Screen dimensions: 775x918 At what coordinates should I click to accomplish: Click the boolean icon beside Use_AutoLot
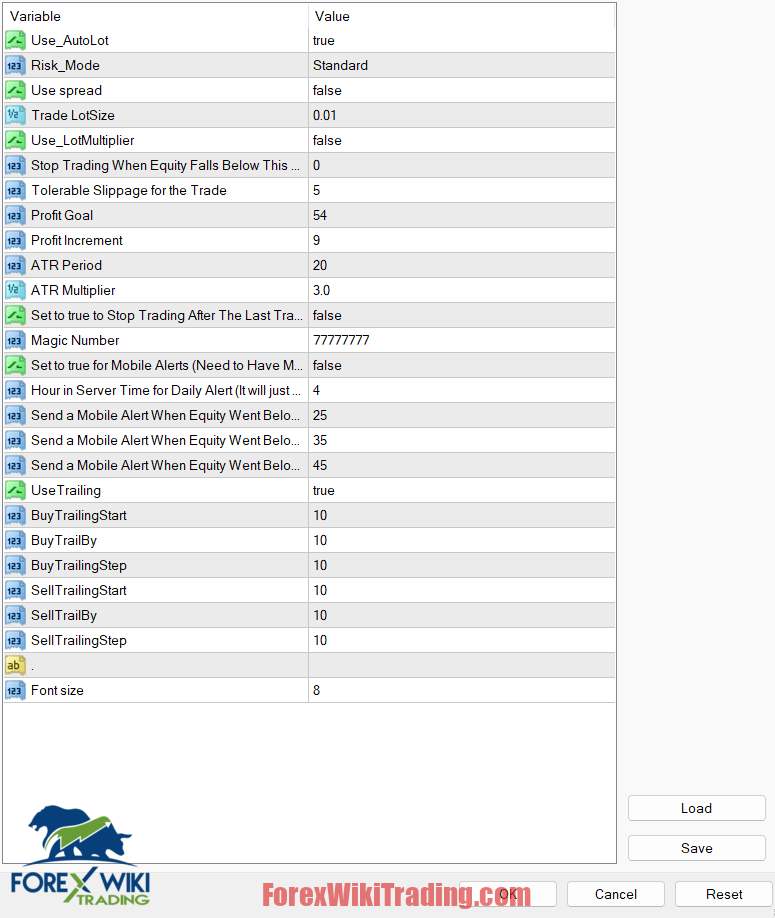[x=15, y=40]
